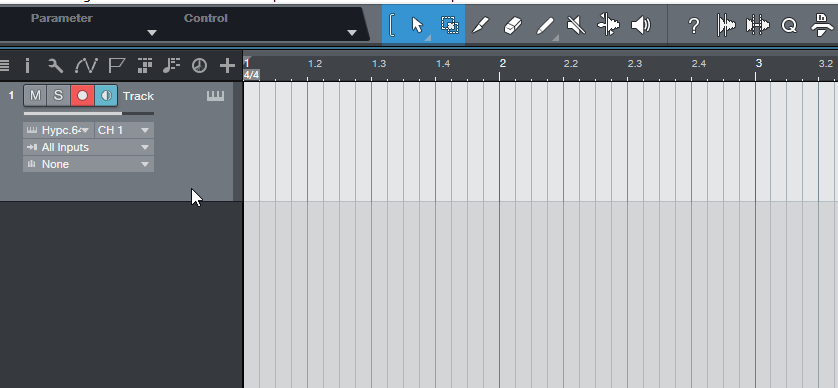The height and width of the screenshot is (388, 838).
Task: Click ruler position 2.2
Action: 571,64
